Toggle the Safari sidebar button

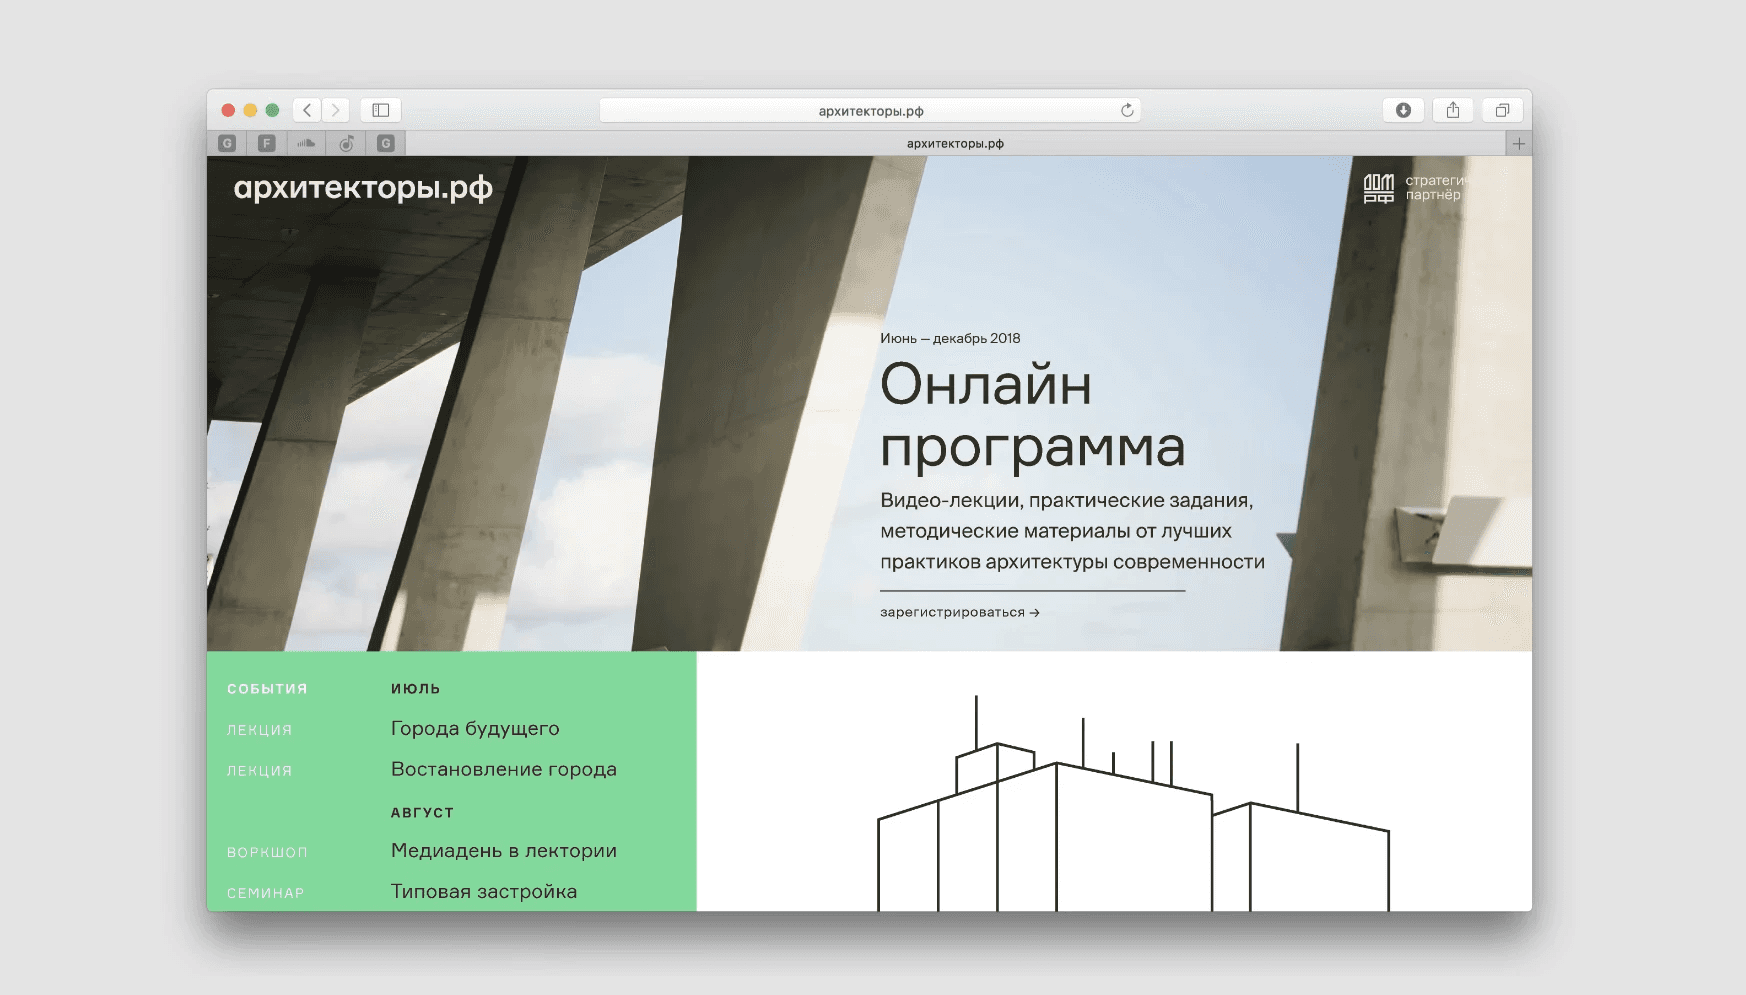pyautogui.click(x=381, y=110)
